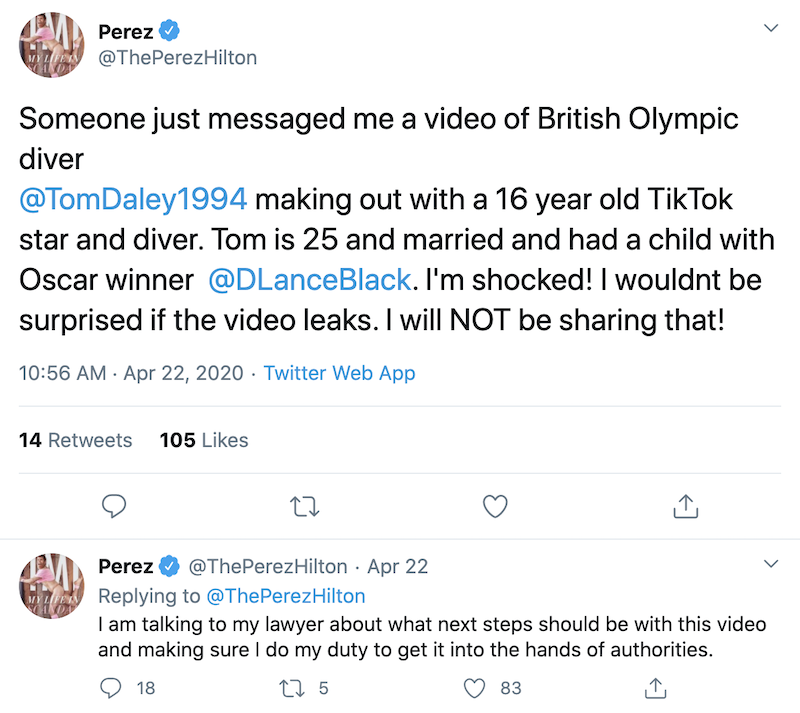Open the main tweet's chevron menu
The image size is (800, 713).
click(771, 29)
